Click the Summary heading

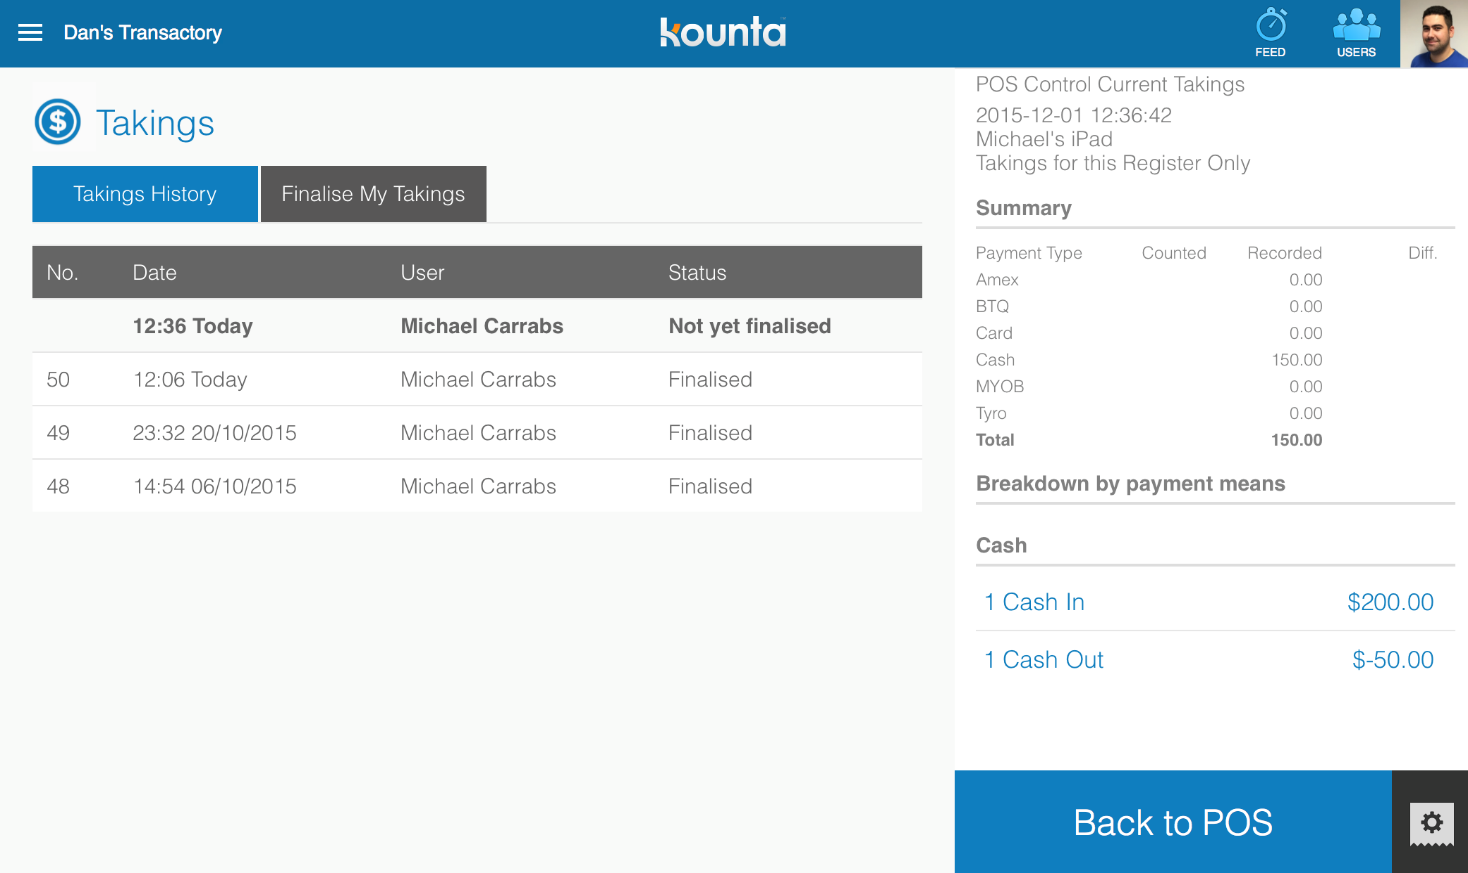(x=1024, y=208)
